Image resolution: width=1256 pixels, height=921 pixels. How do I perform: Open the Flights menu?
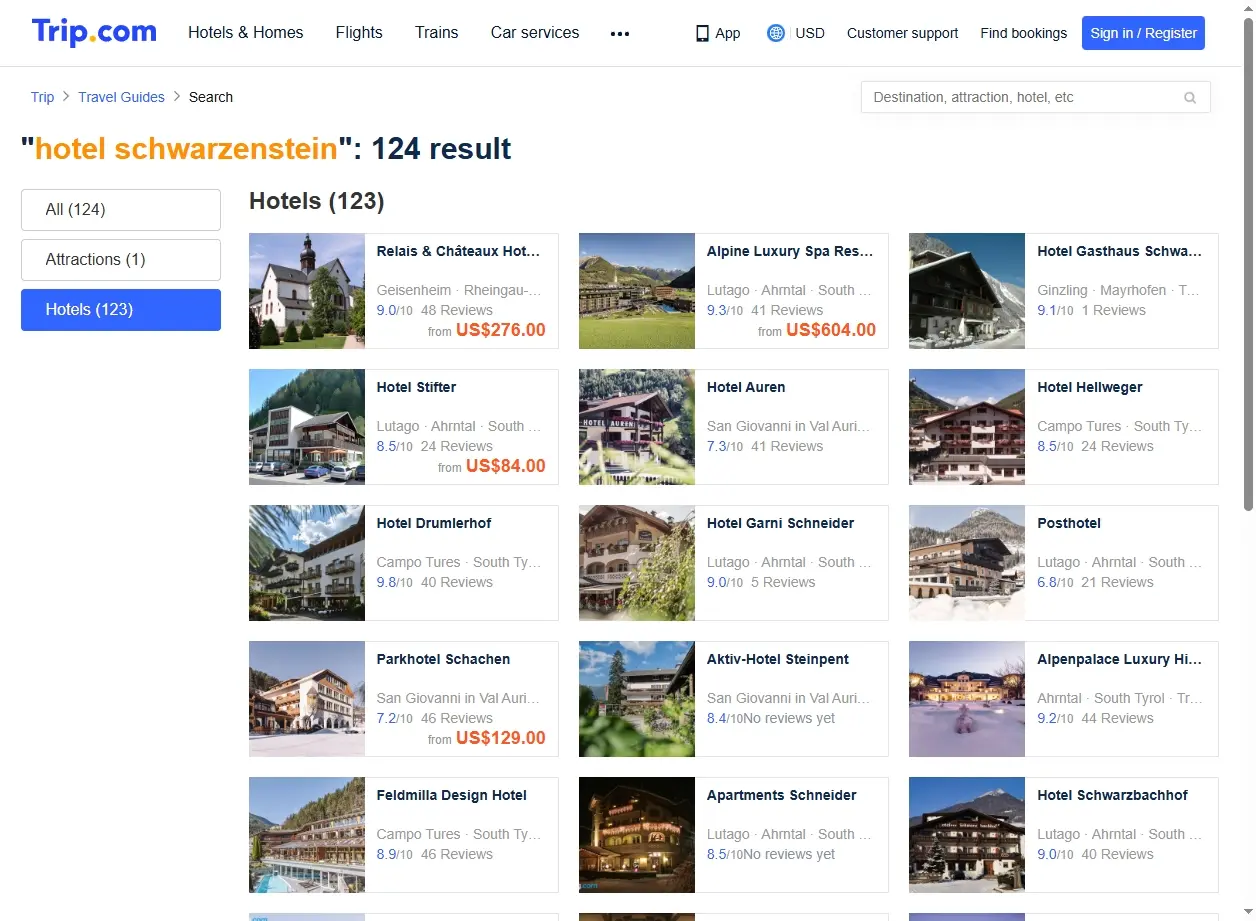(359, 32)
